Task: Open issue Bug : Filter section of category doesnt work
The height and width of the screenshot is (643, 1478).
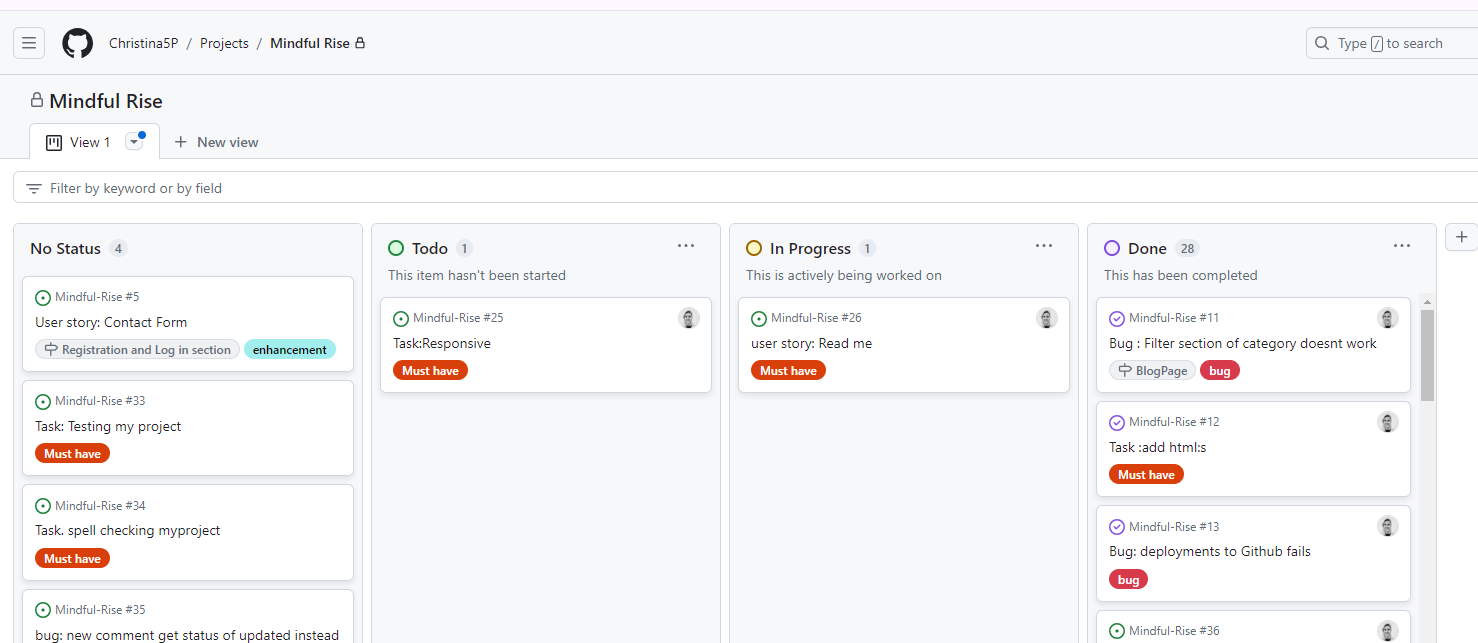Action: [x=1243, y=343]
